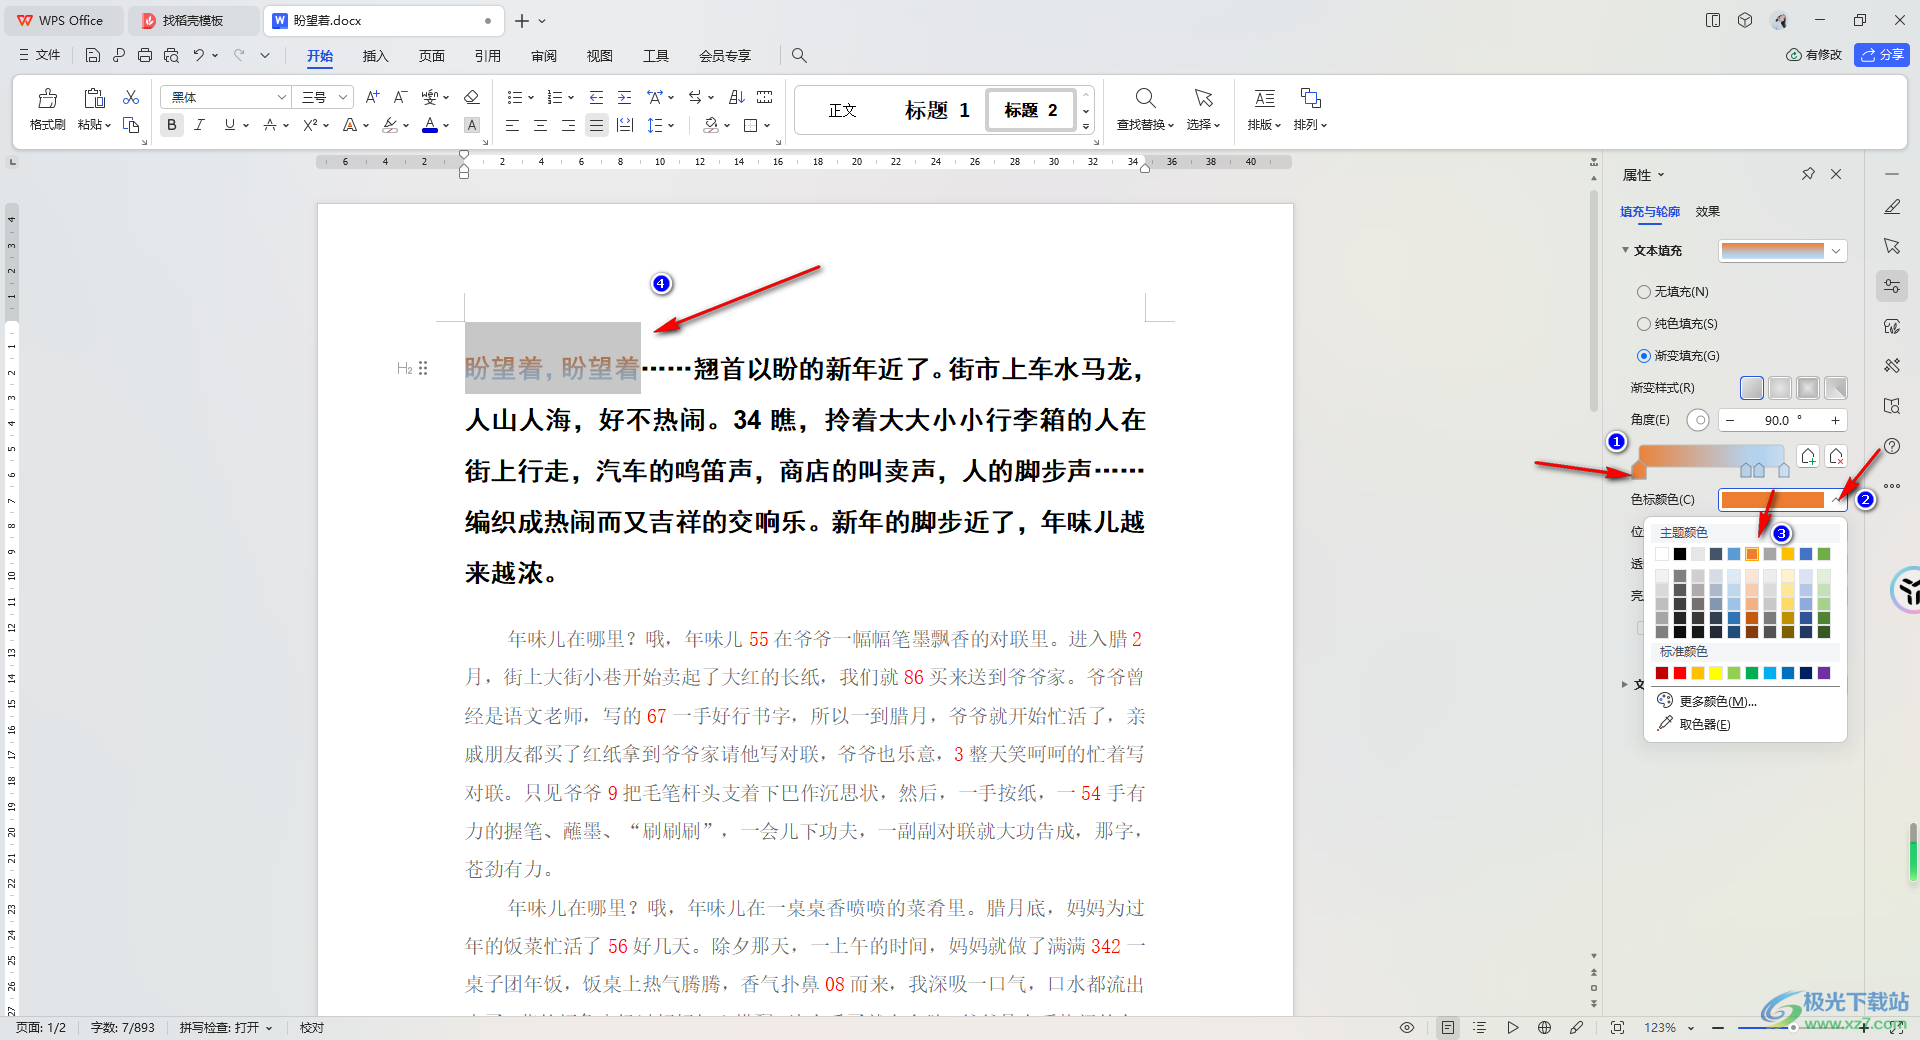1920x1040 pixels.
Task: Collapse the Text Fill section
Action: pyautogui.click(x=1625, y=250)
